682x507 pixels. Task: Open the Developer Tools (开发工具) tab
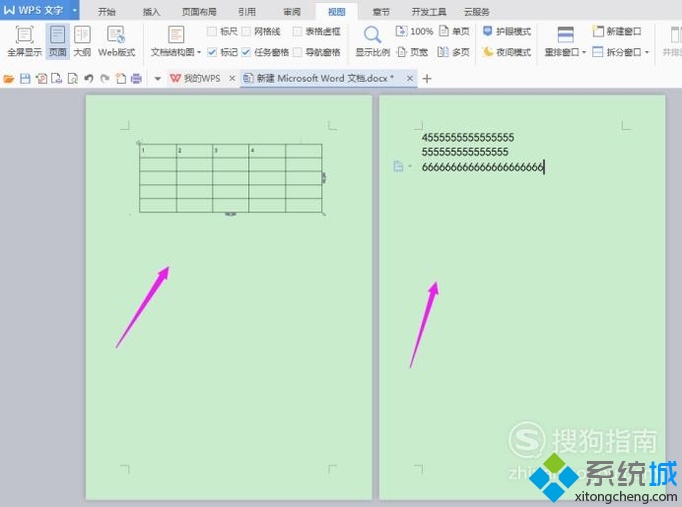coord(428,12)
